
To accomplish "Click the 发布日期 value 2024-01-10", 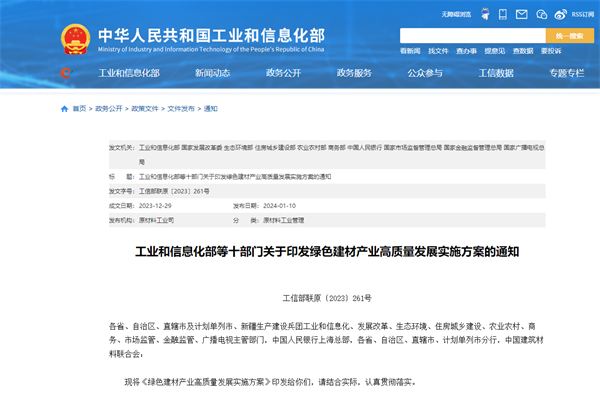I will click(279, 206).
